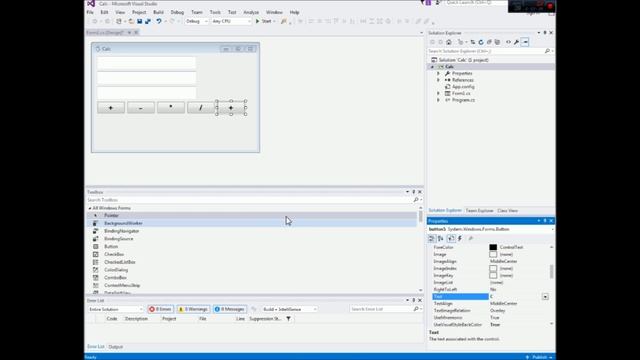The width and height of the screenshot is (640, 360).
Task: Expand the References node
Action: click(439, 80)
